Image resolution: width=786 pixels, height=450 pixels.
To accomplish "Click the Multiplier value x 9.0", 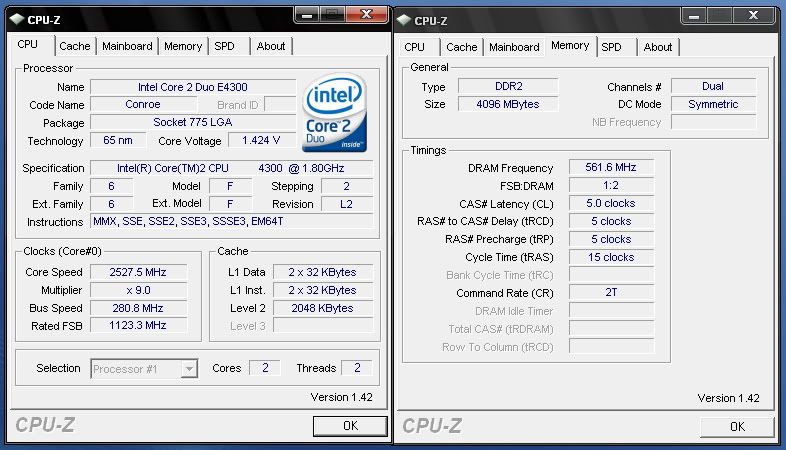I will click(x=138, y=290).
